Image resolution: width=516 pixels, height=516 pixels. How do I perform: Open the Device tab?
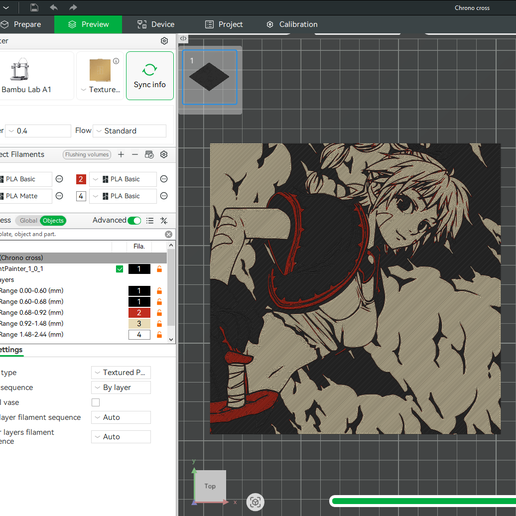coord(156,24)
